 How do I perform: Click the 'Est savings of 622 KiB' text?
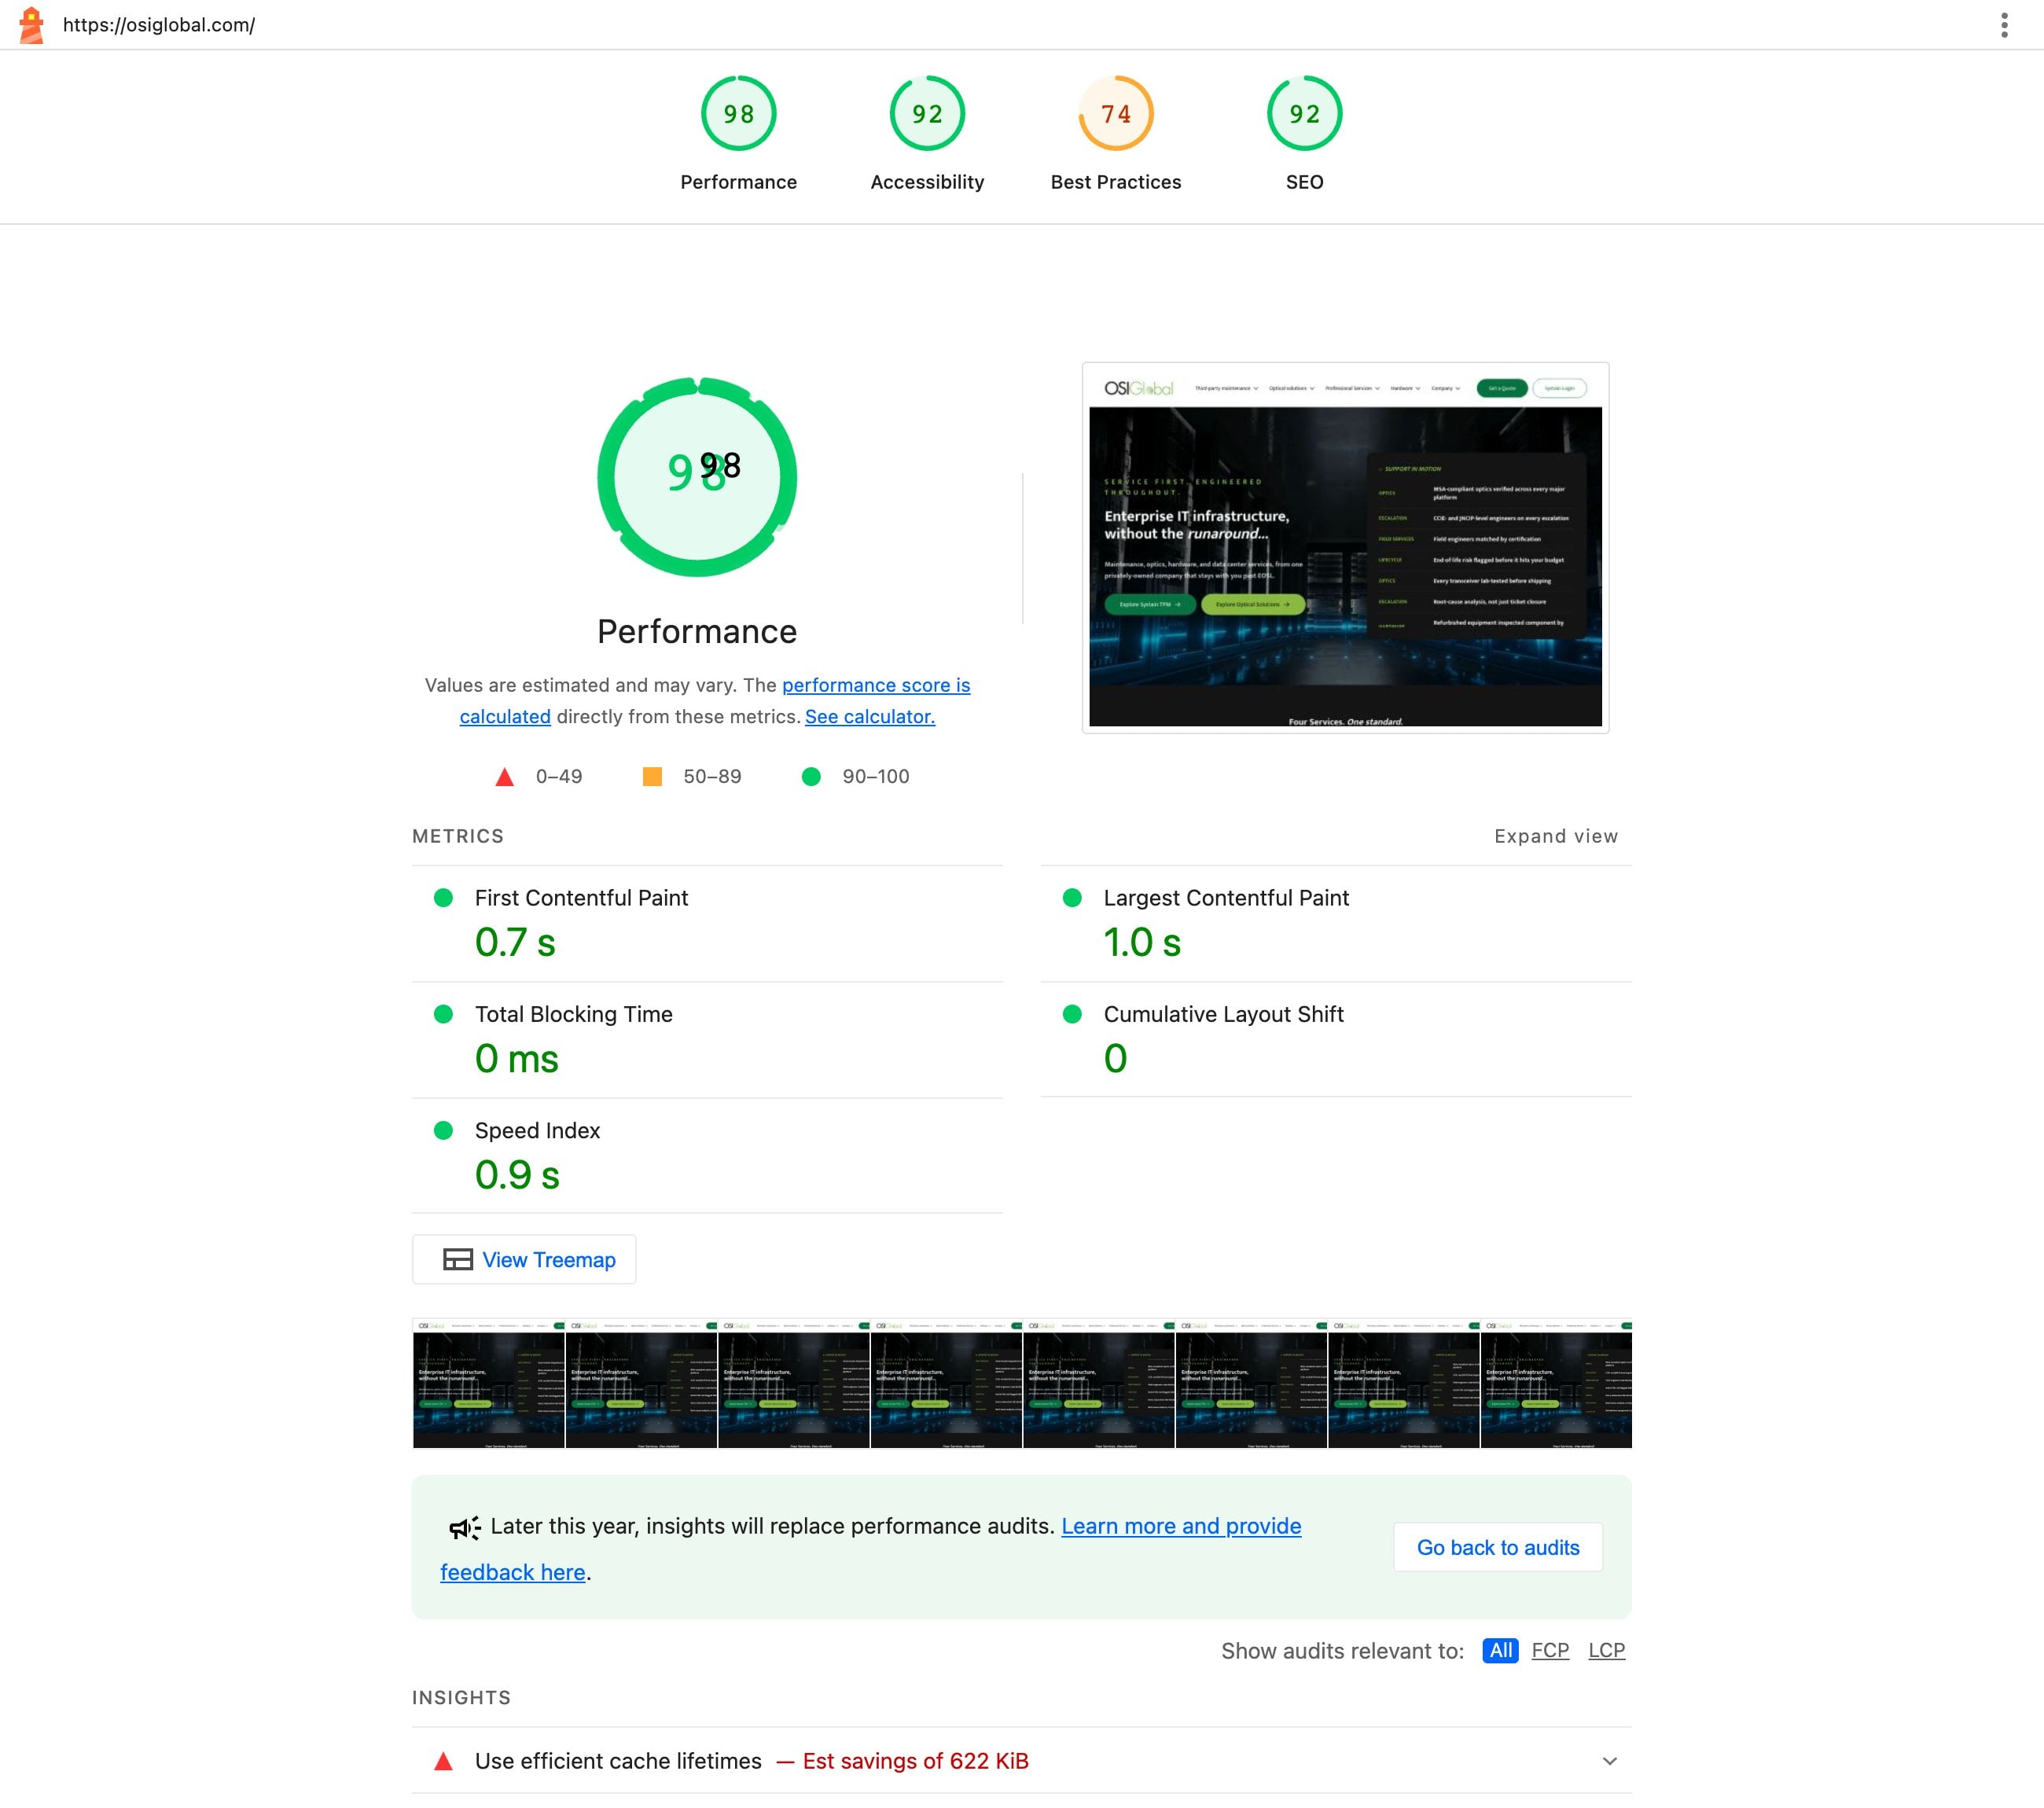coord(915,1762)
